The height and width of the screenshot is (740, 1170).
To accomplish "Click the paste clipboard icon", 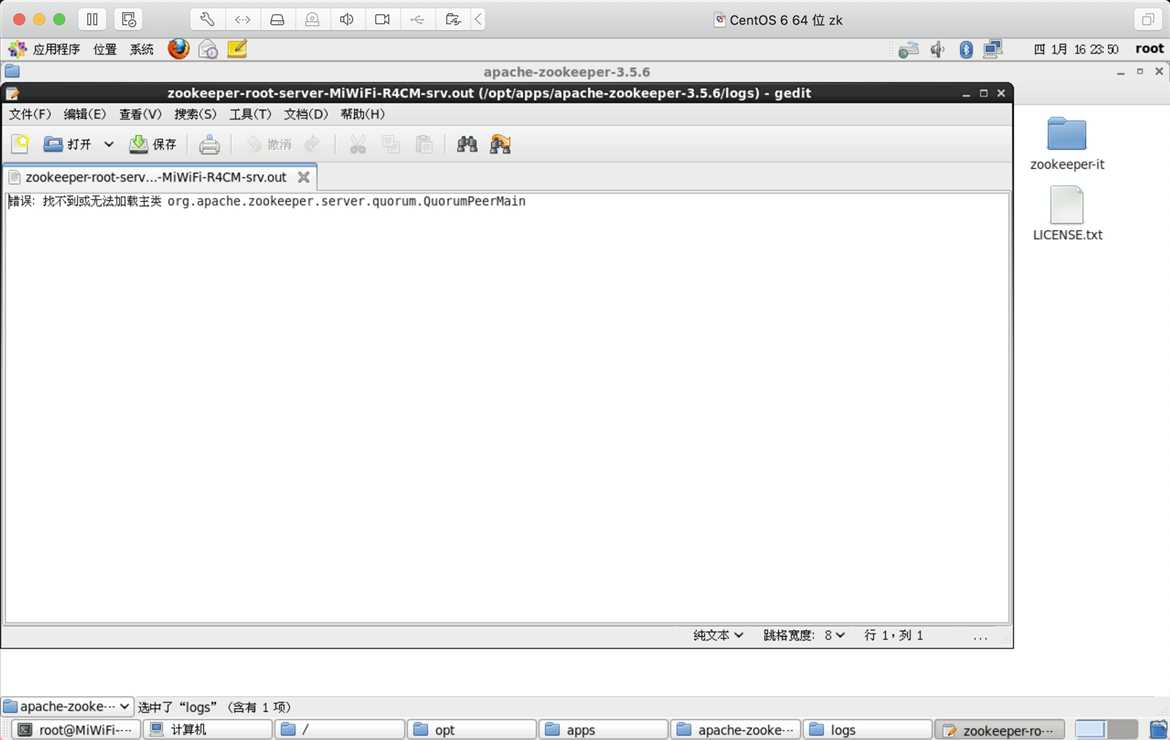I will pyautogui.click(x=424, y=144).
